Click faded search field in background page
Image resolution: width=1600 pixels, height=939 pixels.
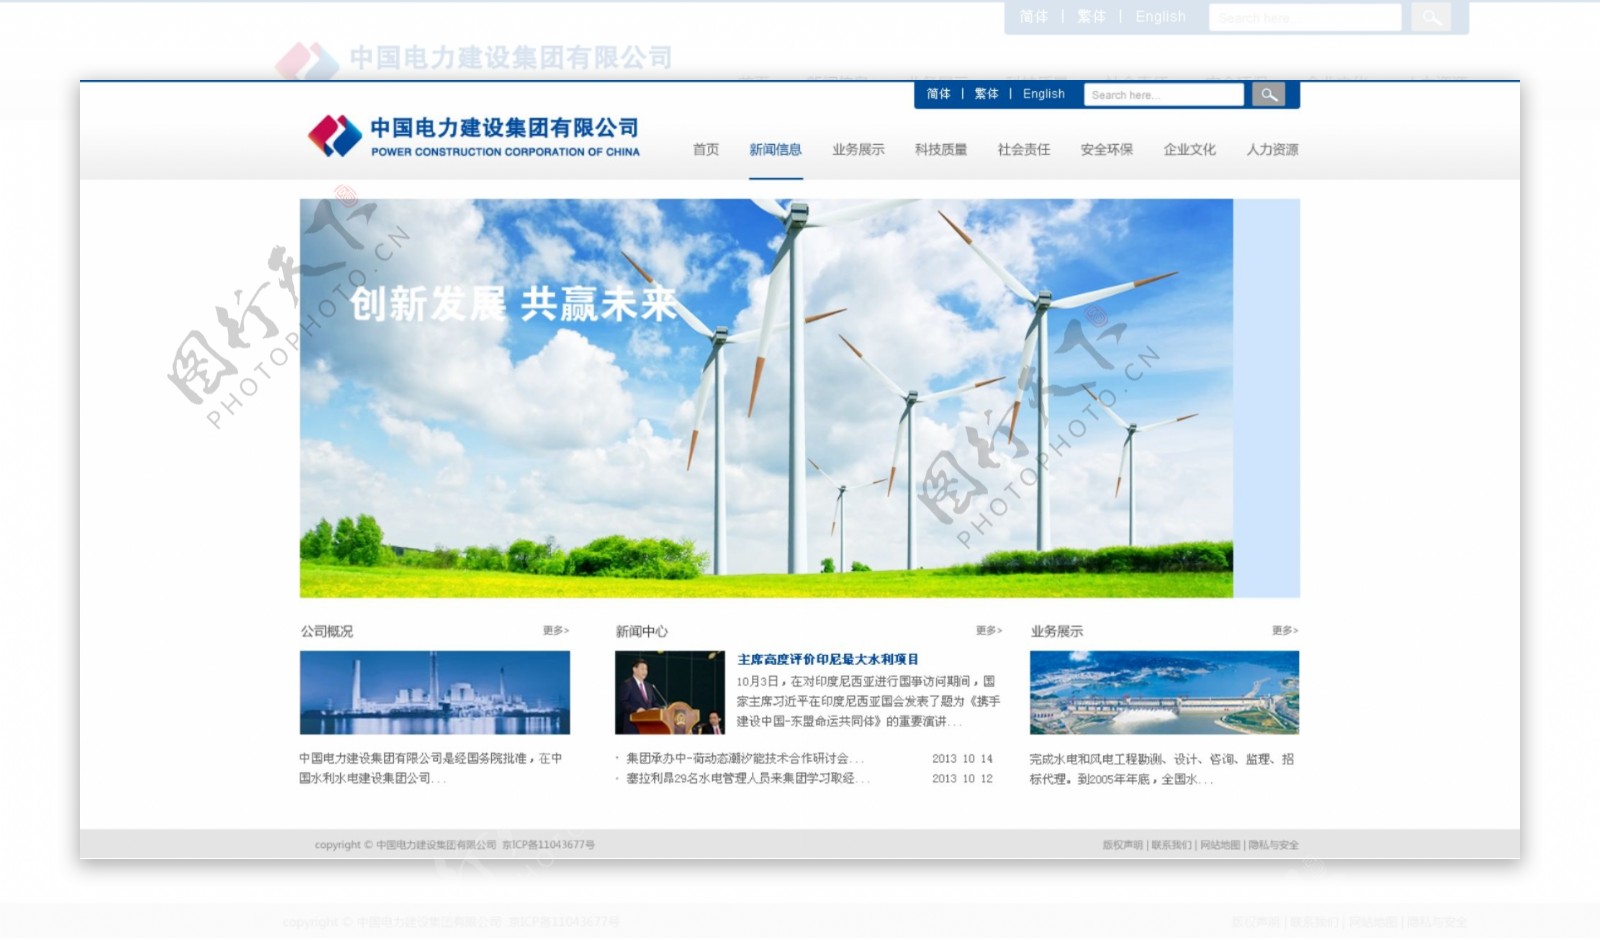(1305, 17)
